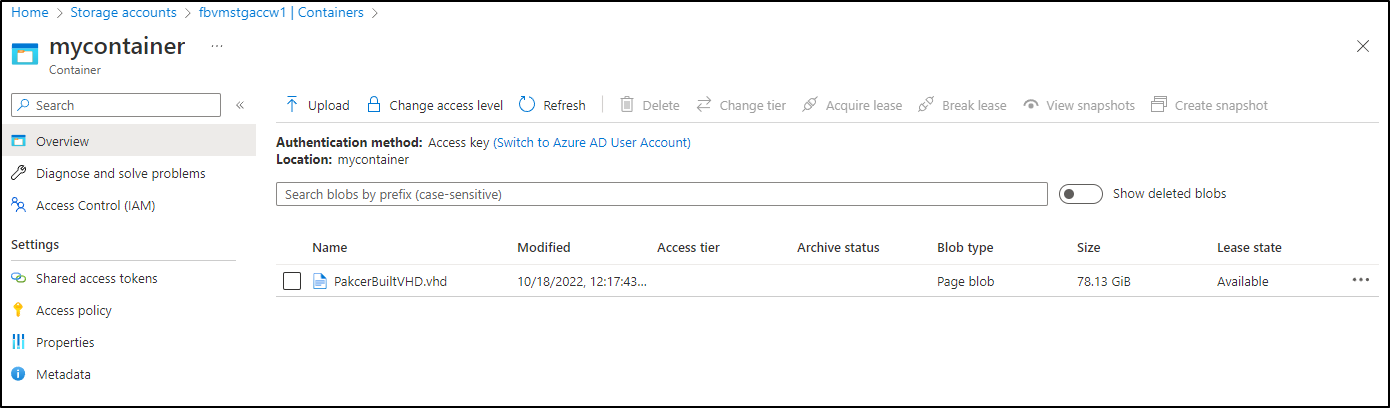This screenshot has height=408, width=1390.
Task: Click the PakcerBuiltVHD.vhd file icon
Action: 320,281
